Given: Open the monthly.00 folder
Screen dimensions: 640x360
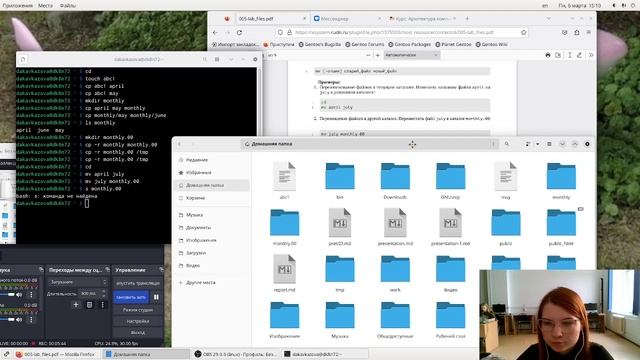Looking at the screenshot, I should (x=284, y=222).
